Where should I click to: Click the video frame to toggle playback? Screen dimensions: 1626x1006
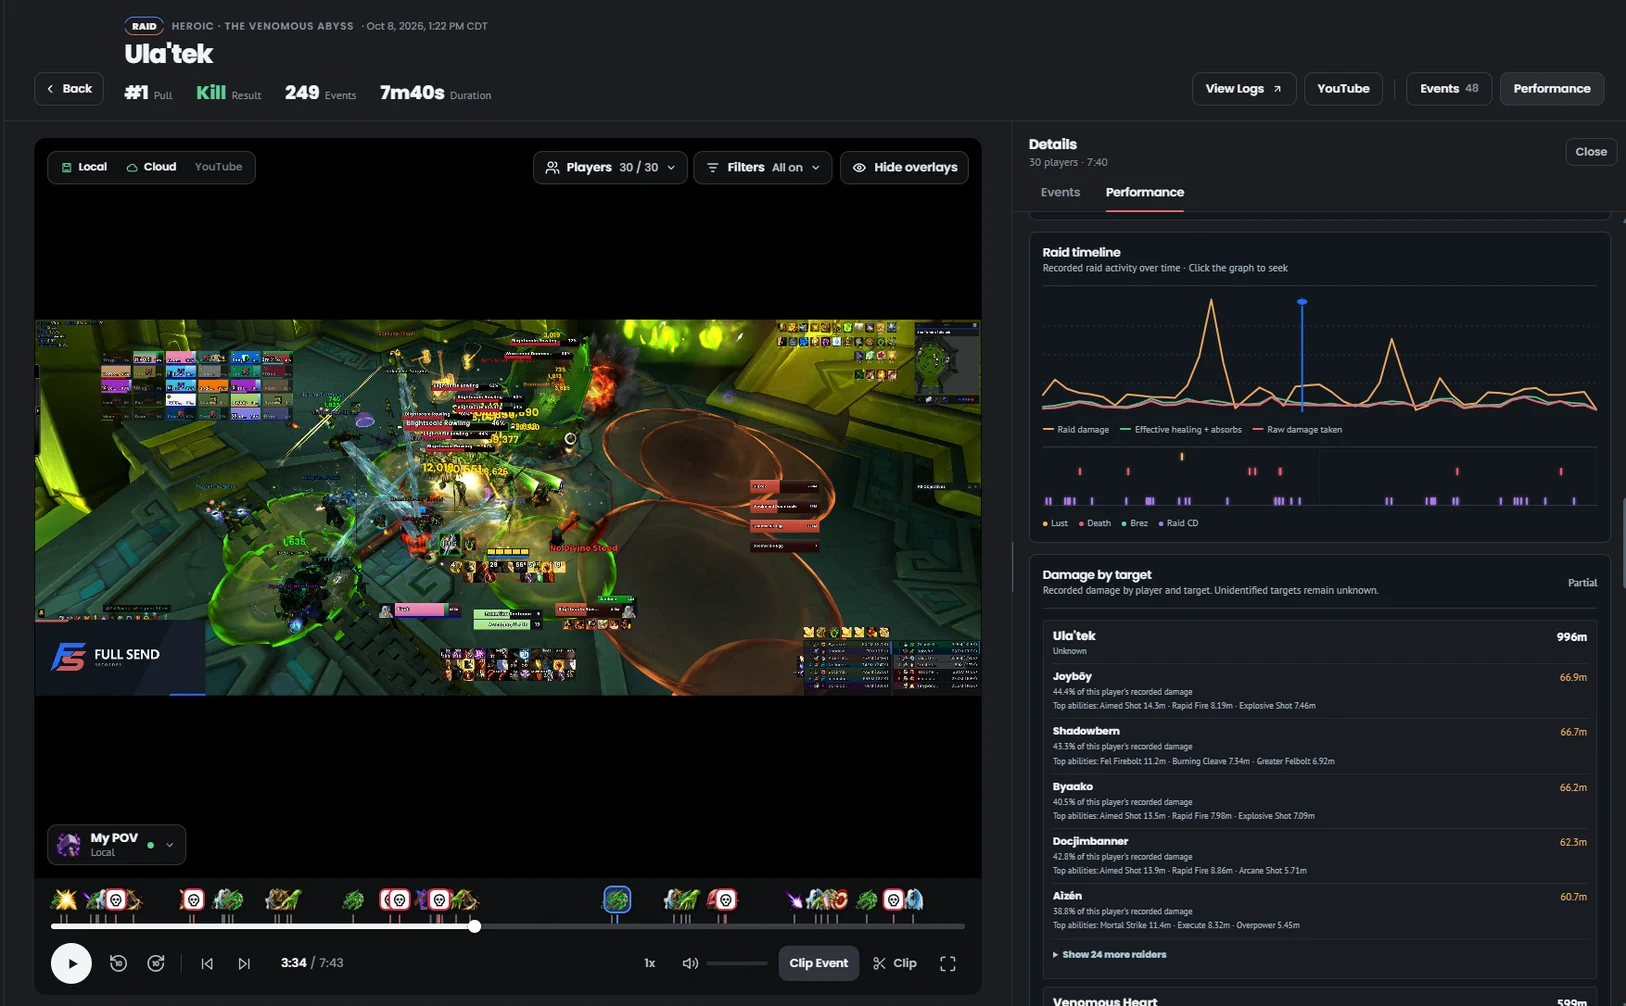(x=508, y=507)
